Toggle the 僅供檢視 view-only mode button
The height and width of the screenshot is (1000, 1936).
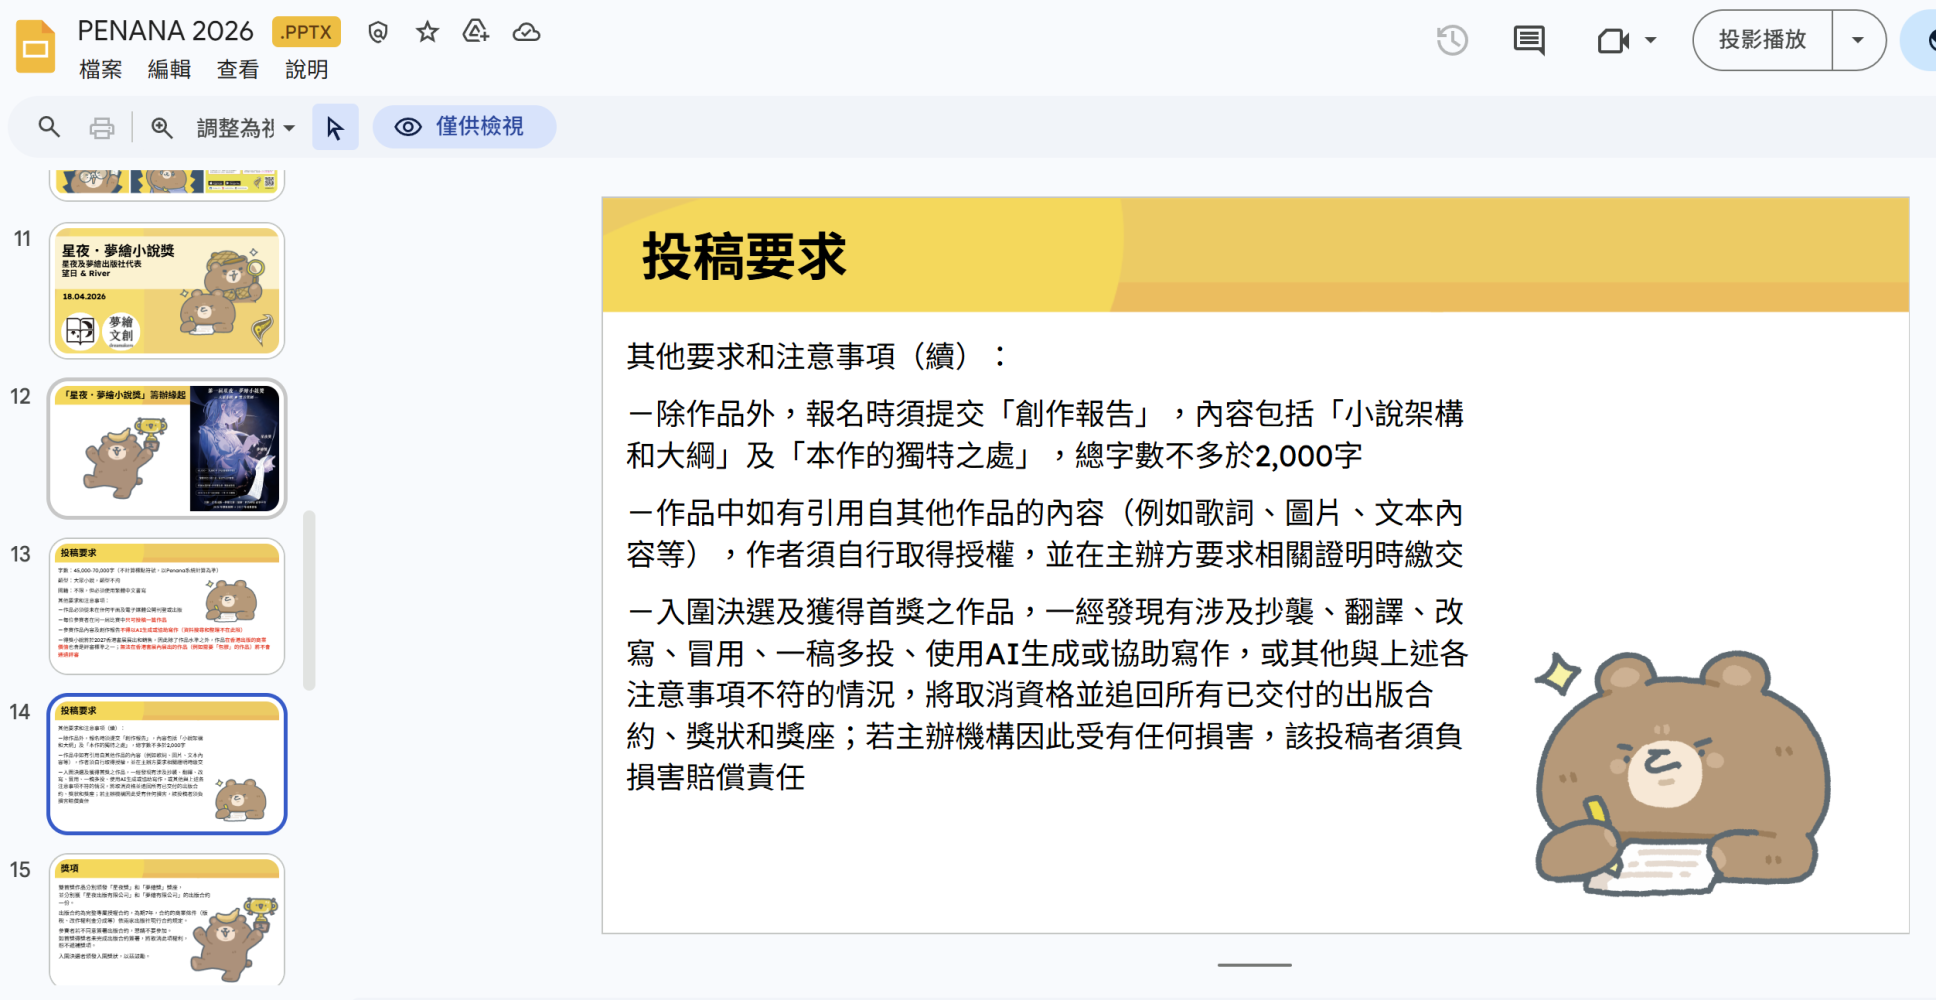click(x=464, y=127)
